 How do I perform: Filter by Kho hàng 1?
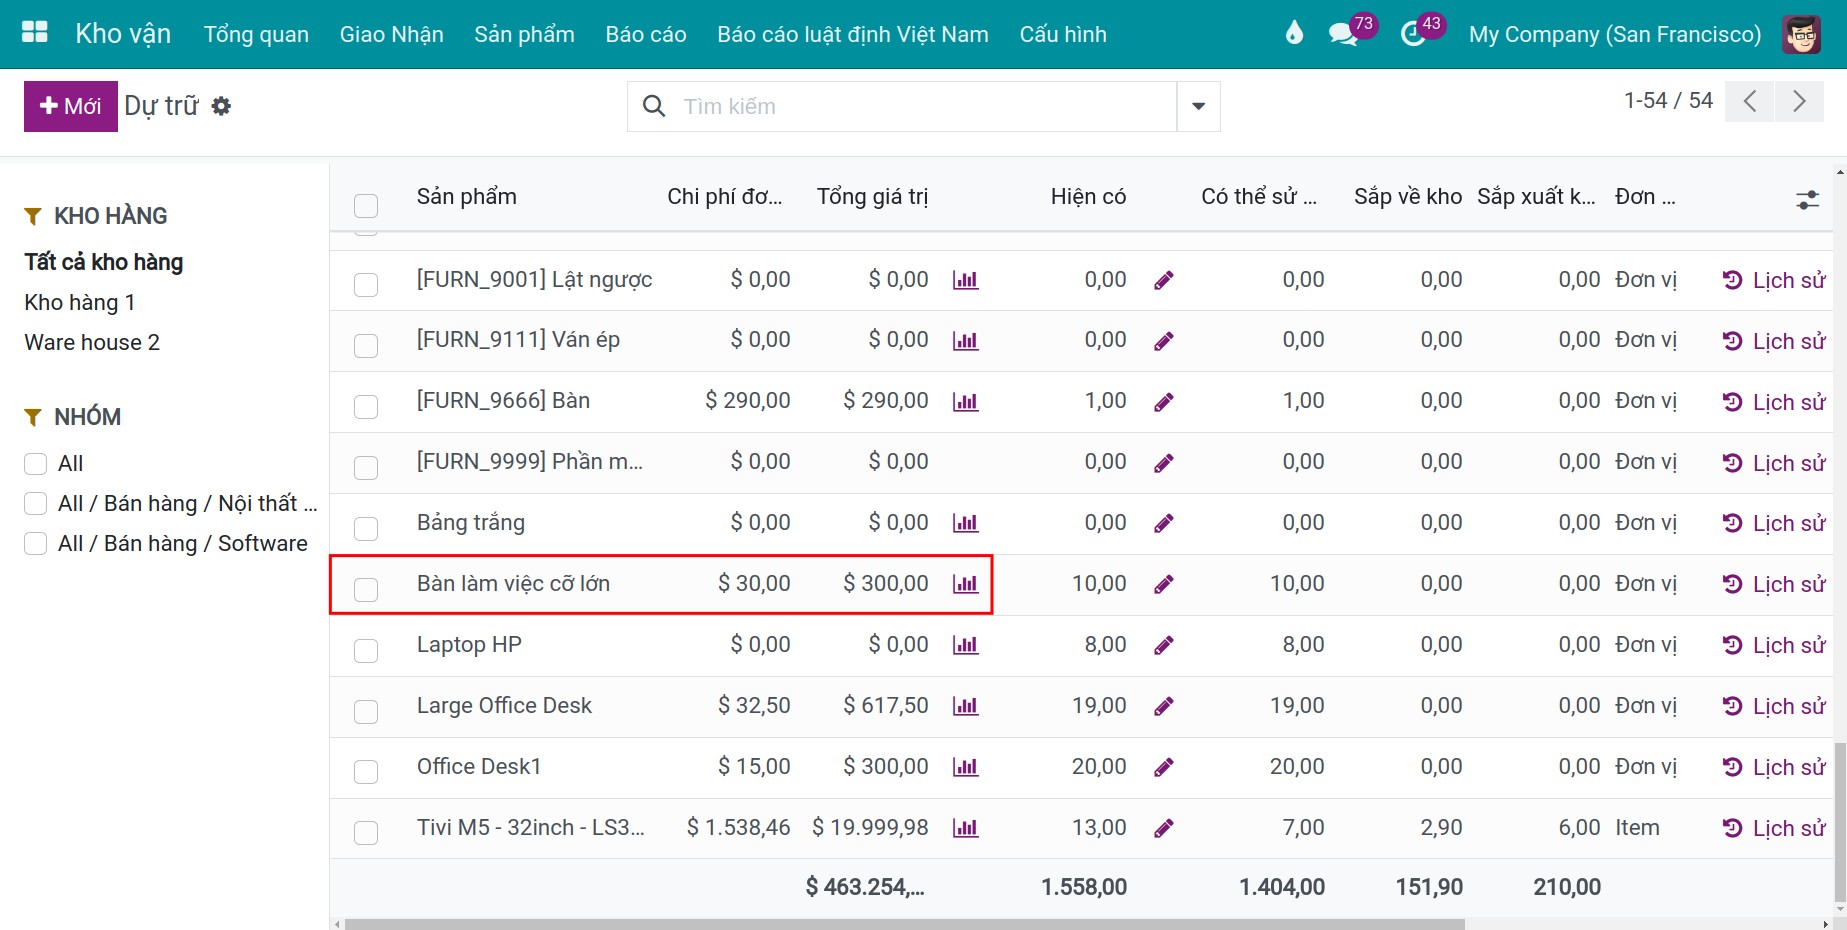pos(80,302)
